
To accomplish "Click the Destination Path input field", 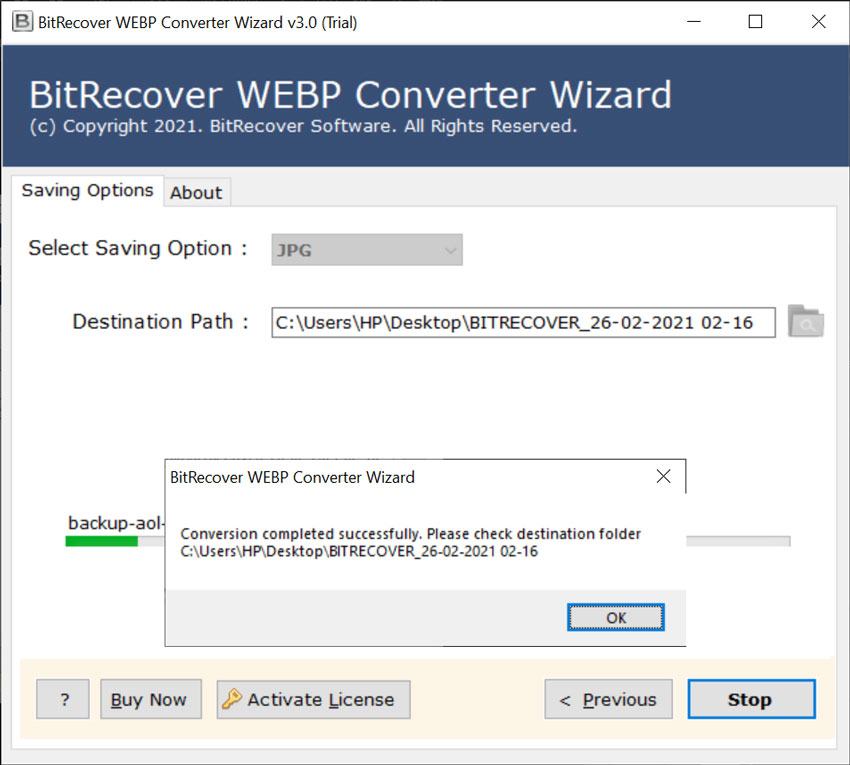I will click(523, 323).
